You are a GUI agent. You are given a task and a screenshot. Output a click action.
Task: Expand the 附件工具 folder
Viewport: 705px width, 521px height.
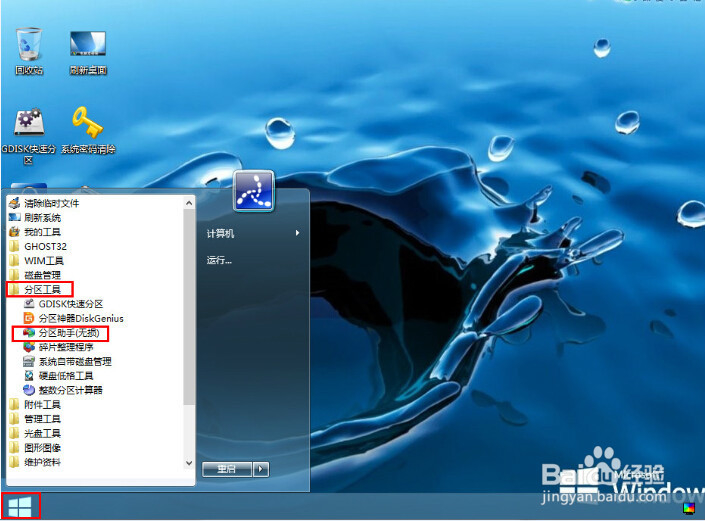pyautogui.click(x=35, y=405)
